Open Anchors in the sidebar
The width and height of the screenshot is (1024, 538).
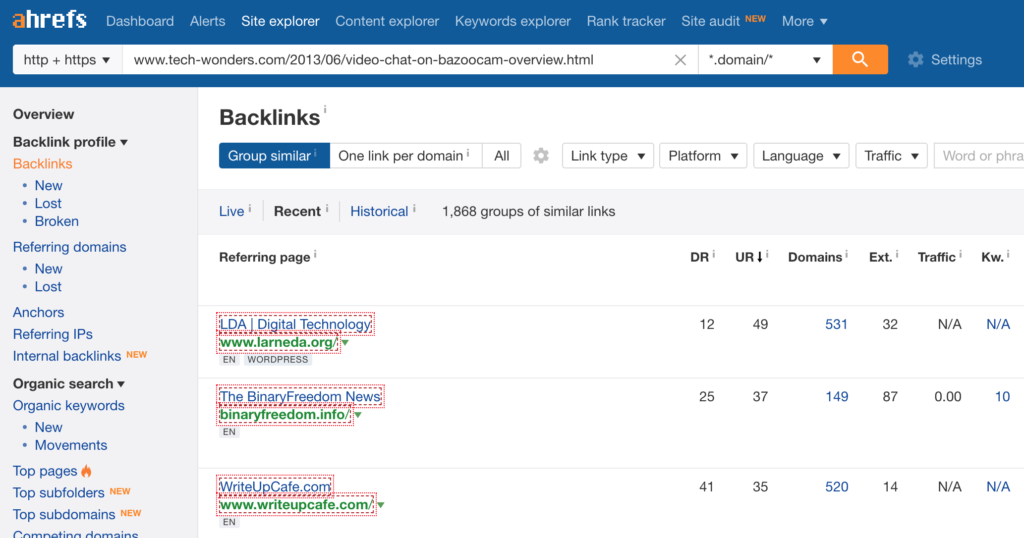(x=39, y=312)
